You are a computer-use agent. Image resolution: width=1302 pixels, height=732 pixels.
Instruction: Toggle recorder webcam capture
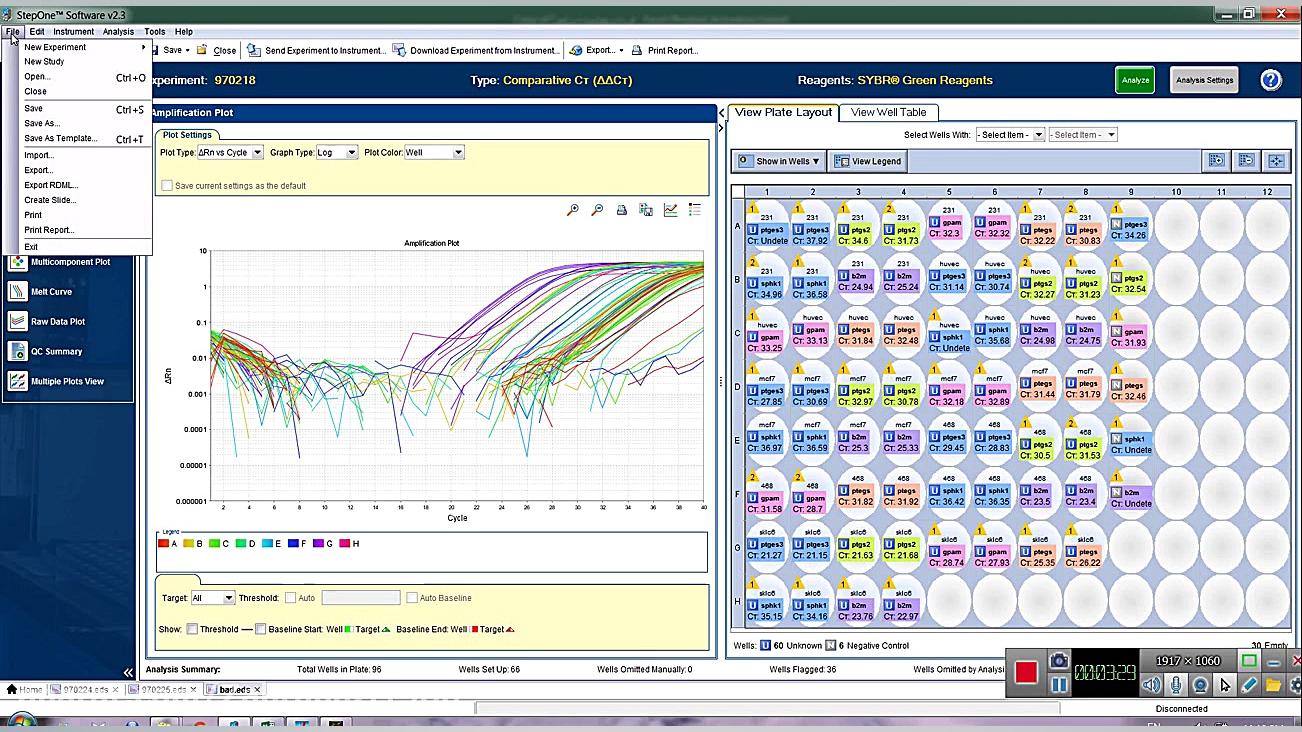coord(1201,685)
